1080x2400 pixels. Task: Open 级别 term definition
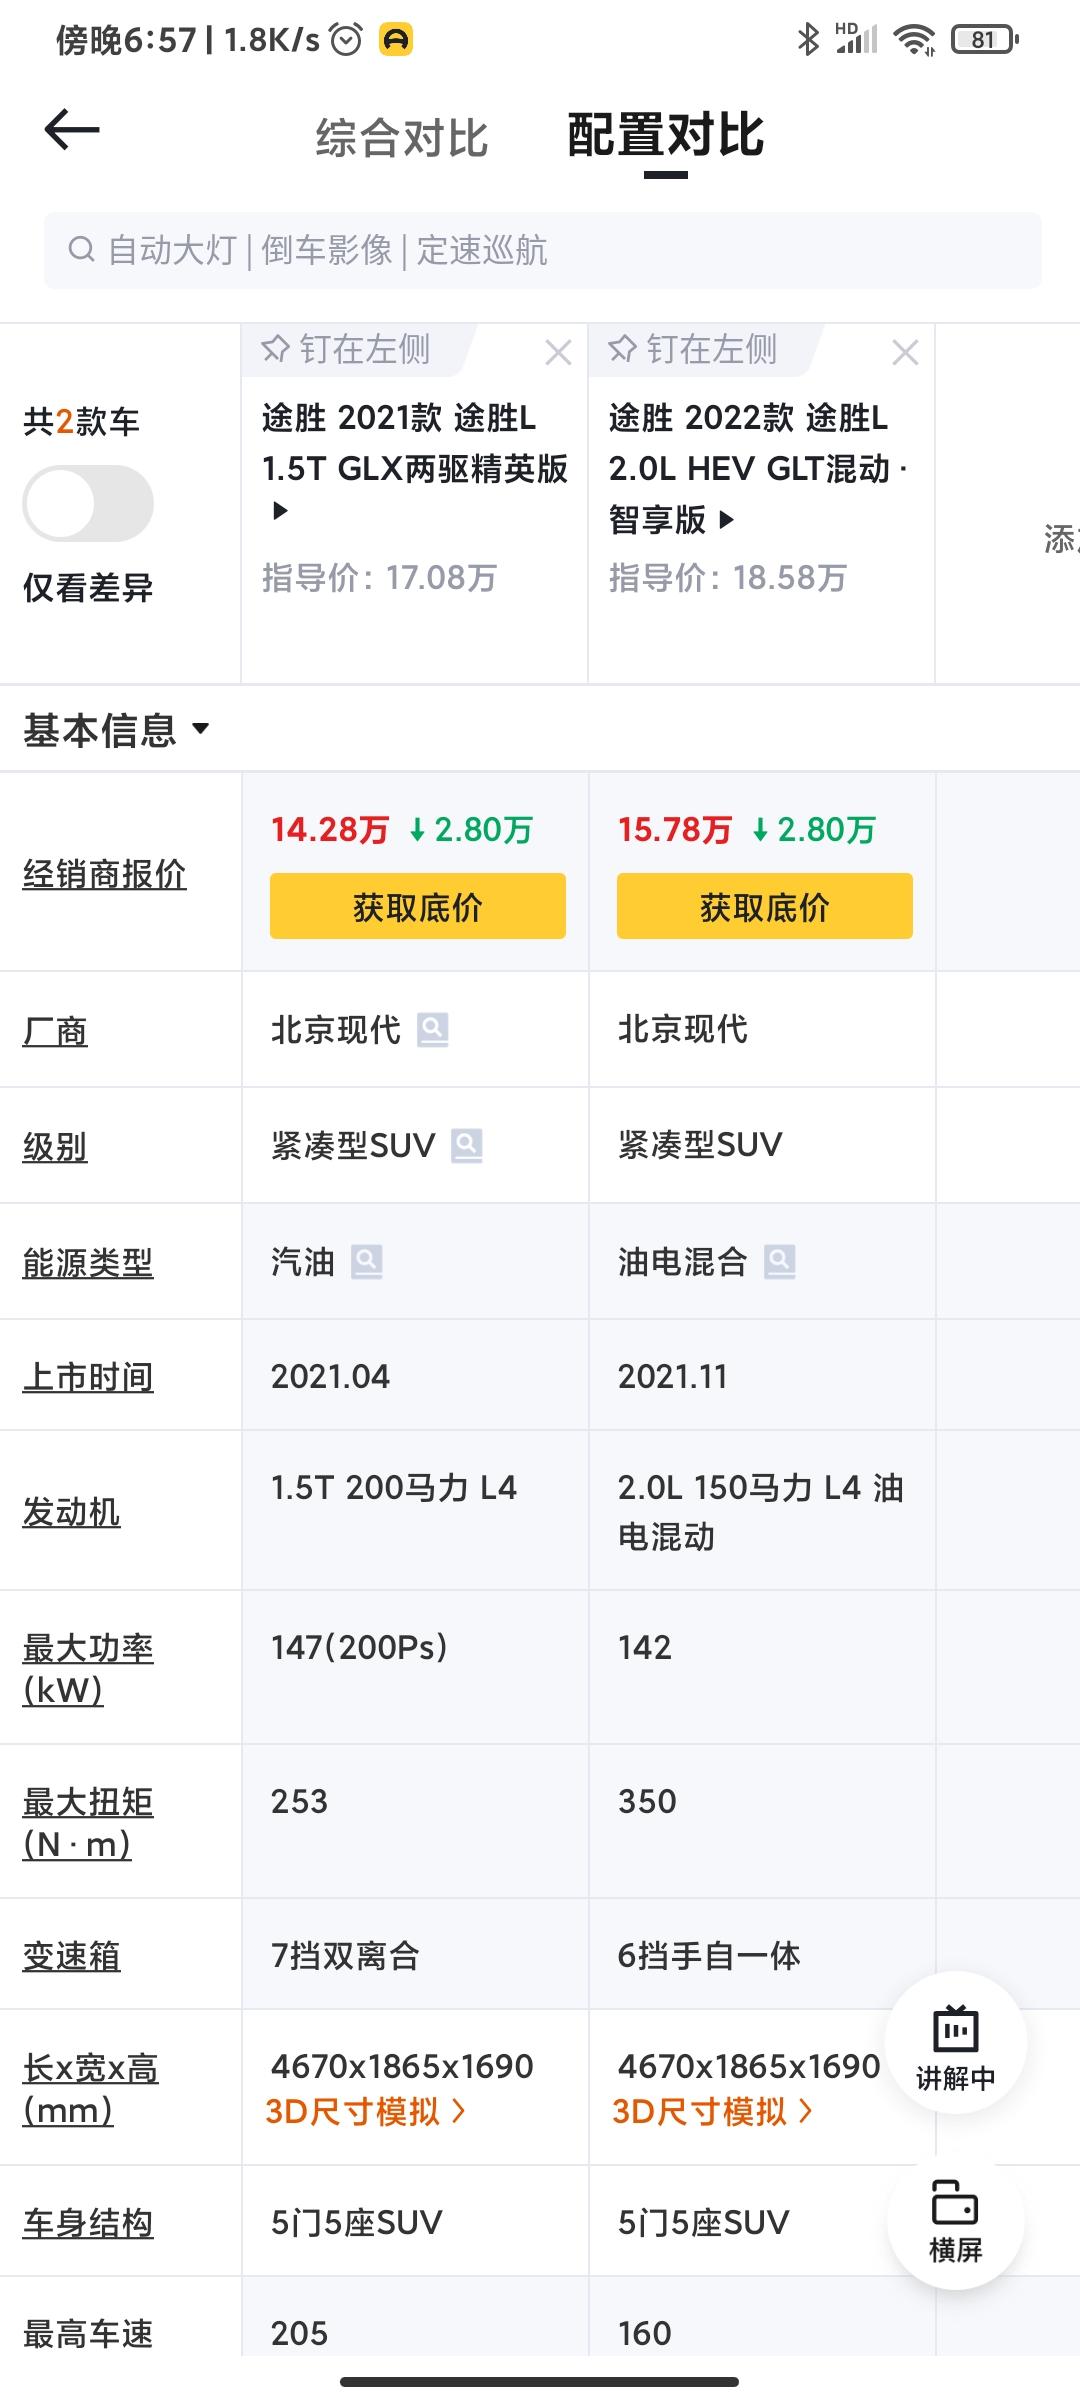(x=55, y=1146)
